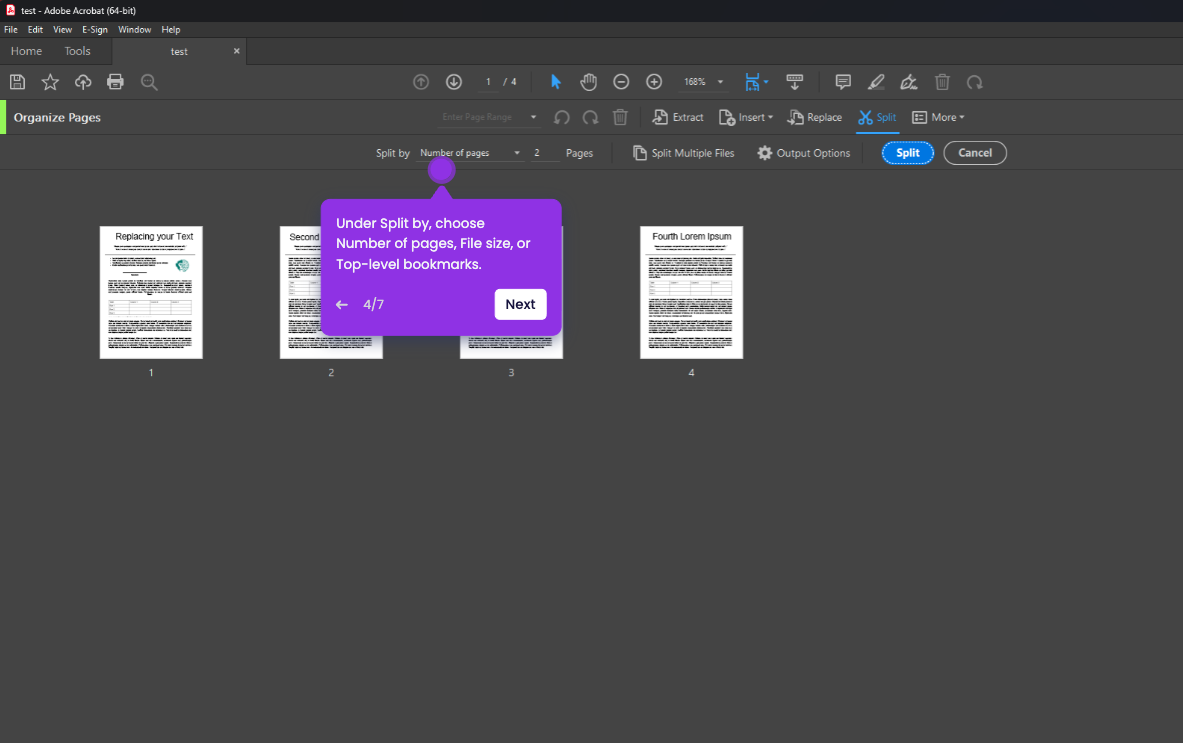Go to next page arrow
This screenshot has height=743, width=1183.
tap(453, 82)
